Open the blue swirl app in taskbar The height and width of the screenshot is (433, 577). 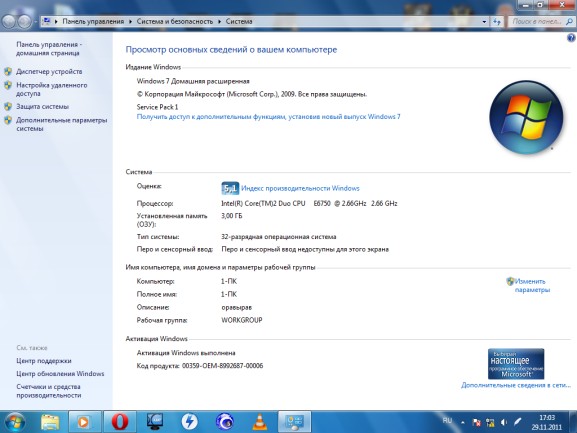(224, 422)
